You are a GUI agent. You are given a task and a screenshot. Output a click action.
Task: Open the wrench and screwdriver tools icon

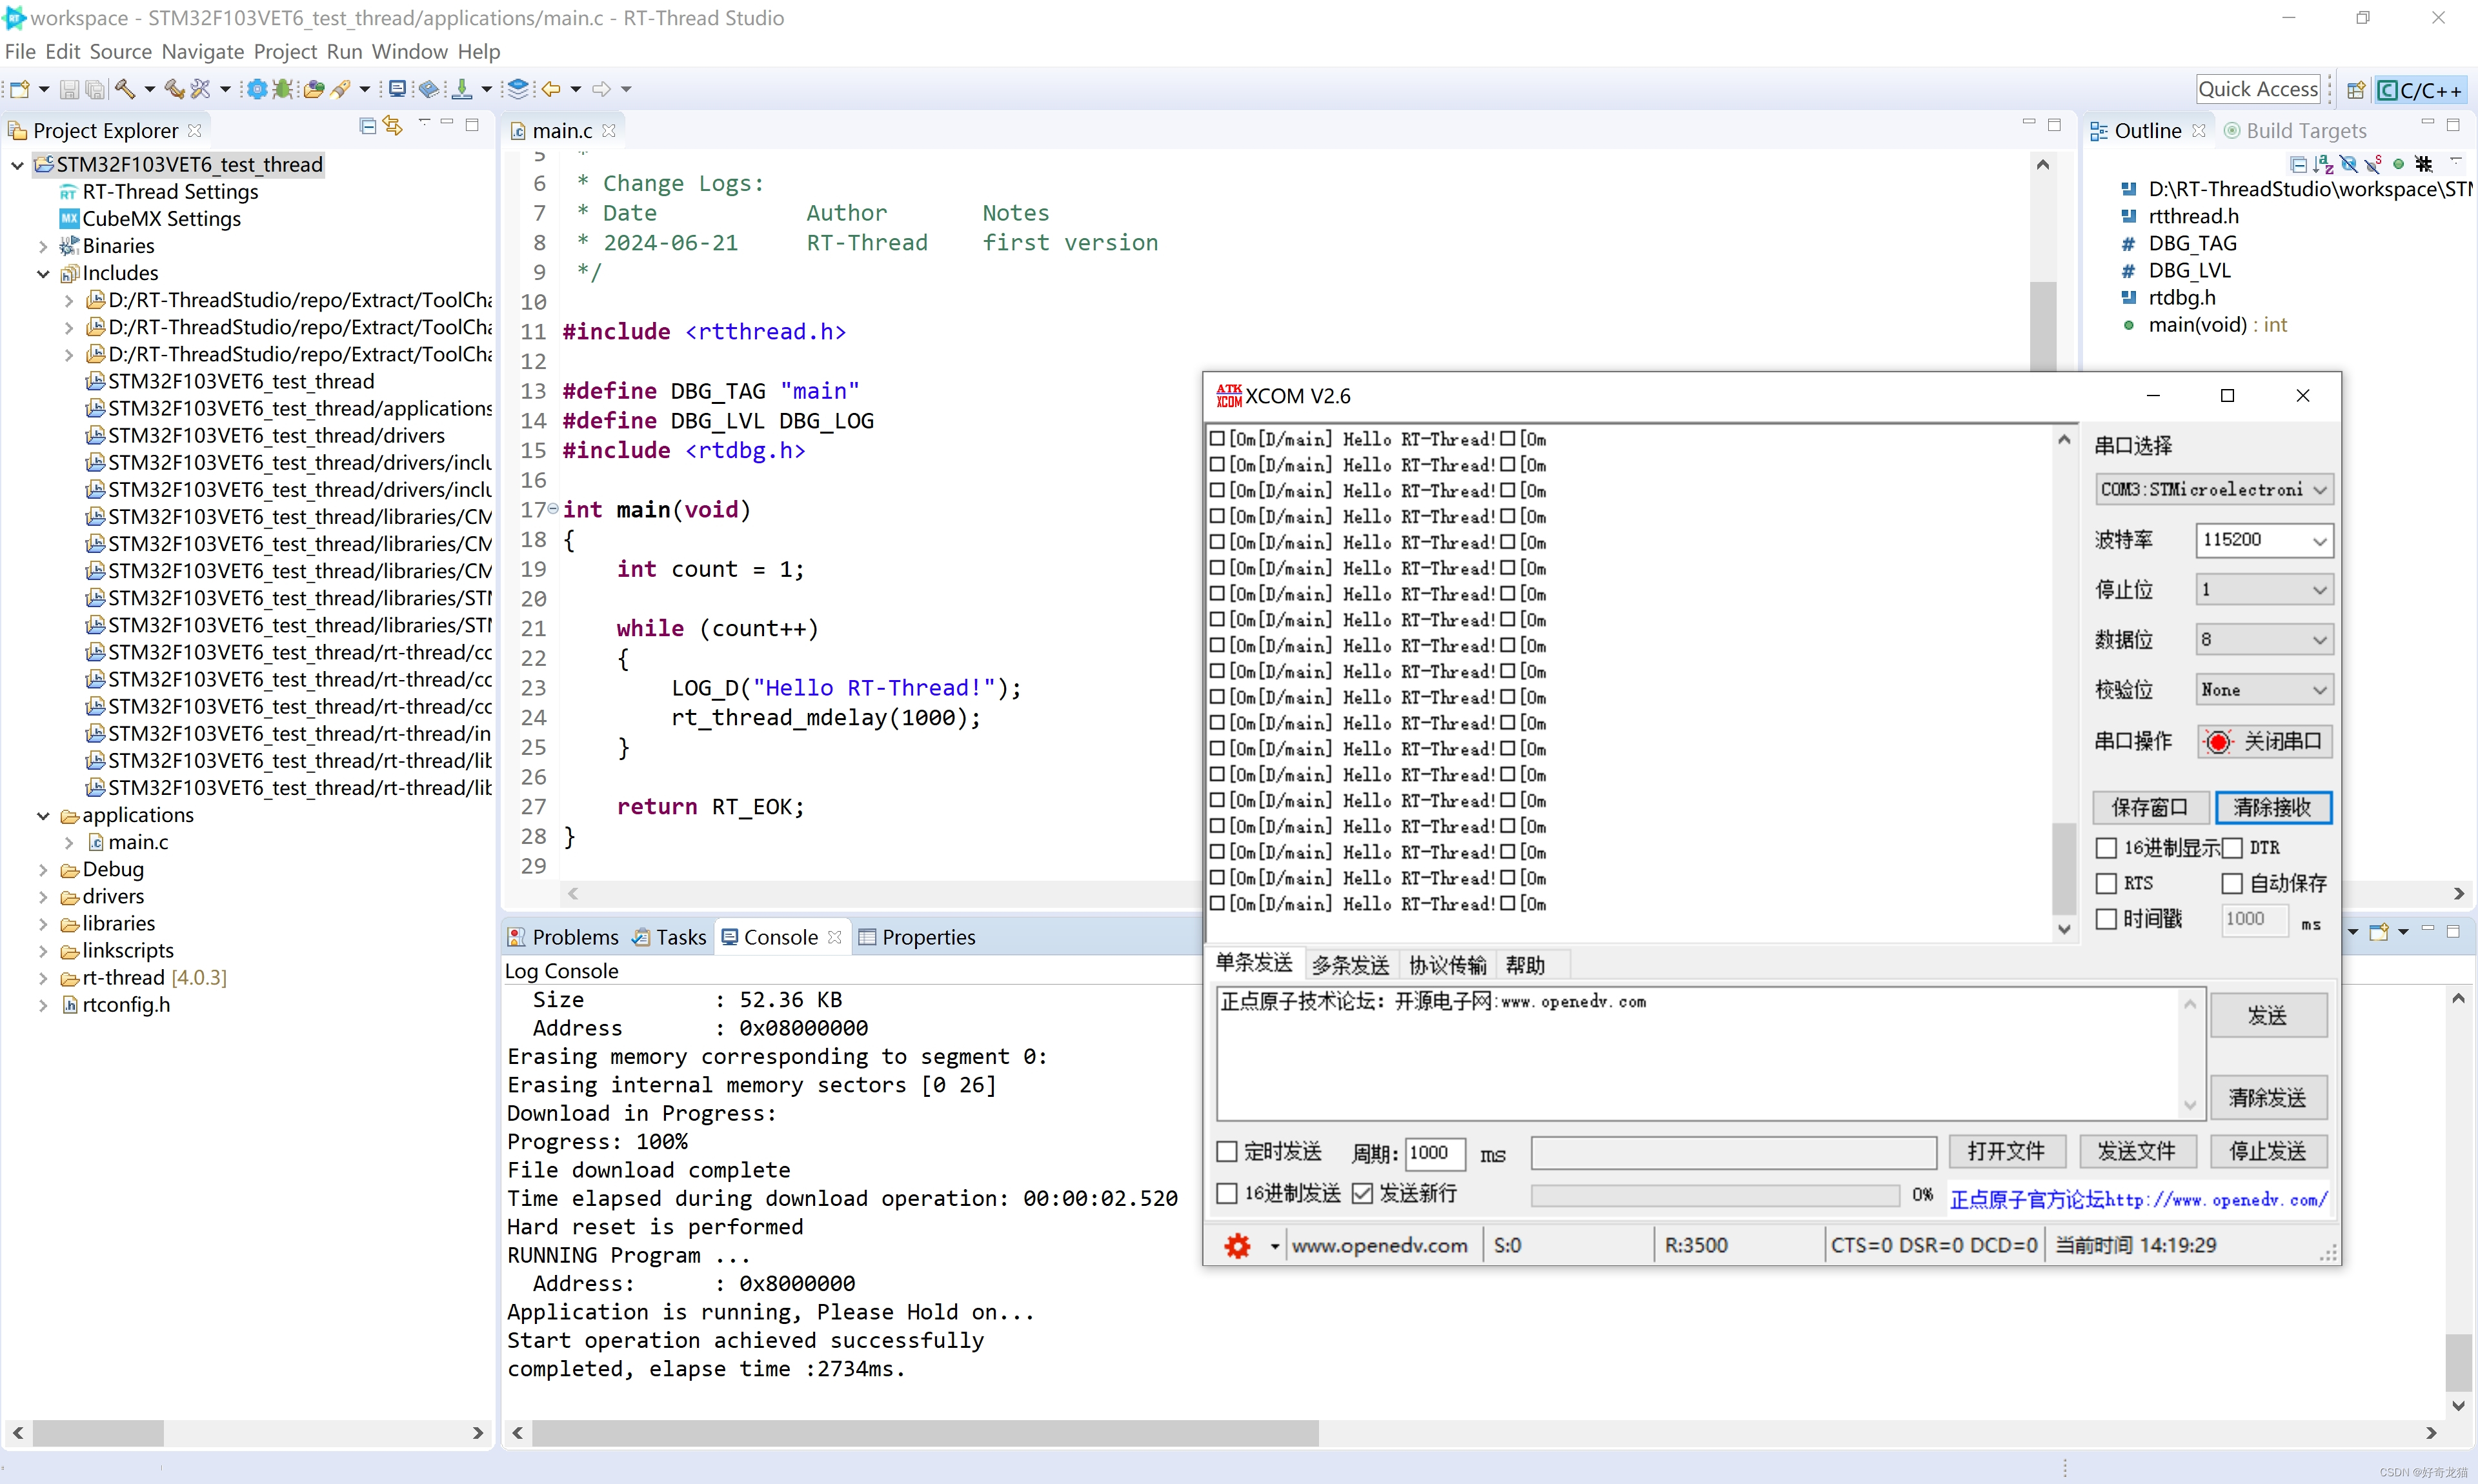click(201, 89)
